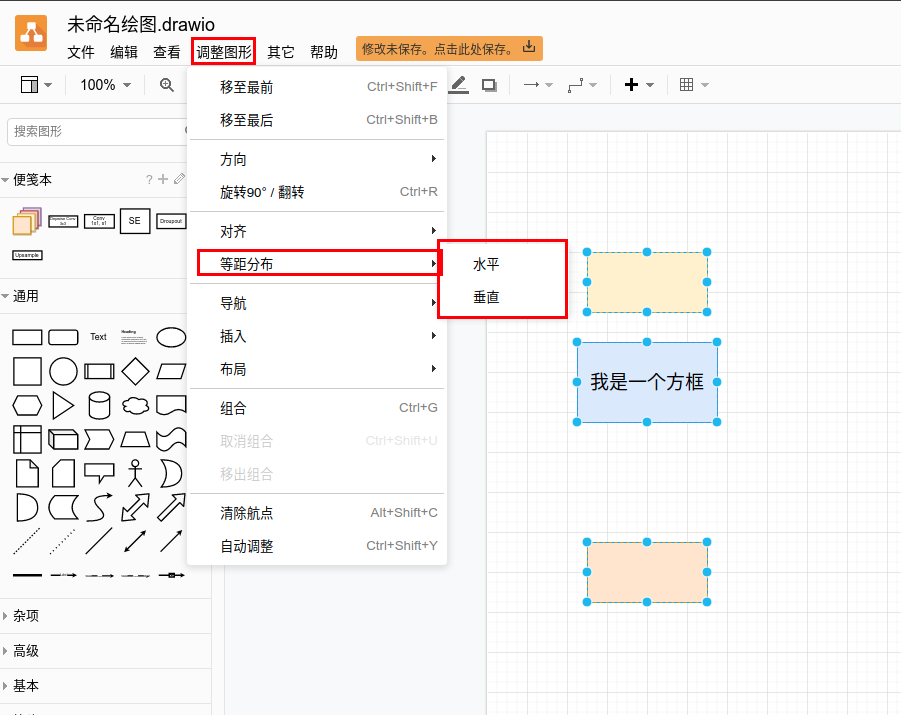The width and height of the screenshot is (901, 715).
Task: Open the plus insert dropdown
Action: coord(639,85)
